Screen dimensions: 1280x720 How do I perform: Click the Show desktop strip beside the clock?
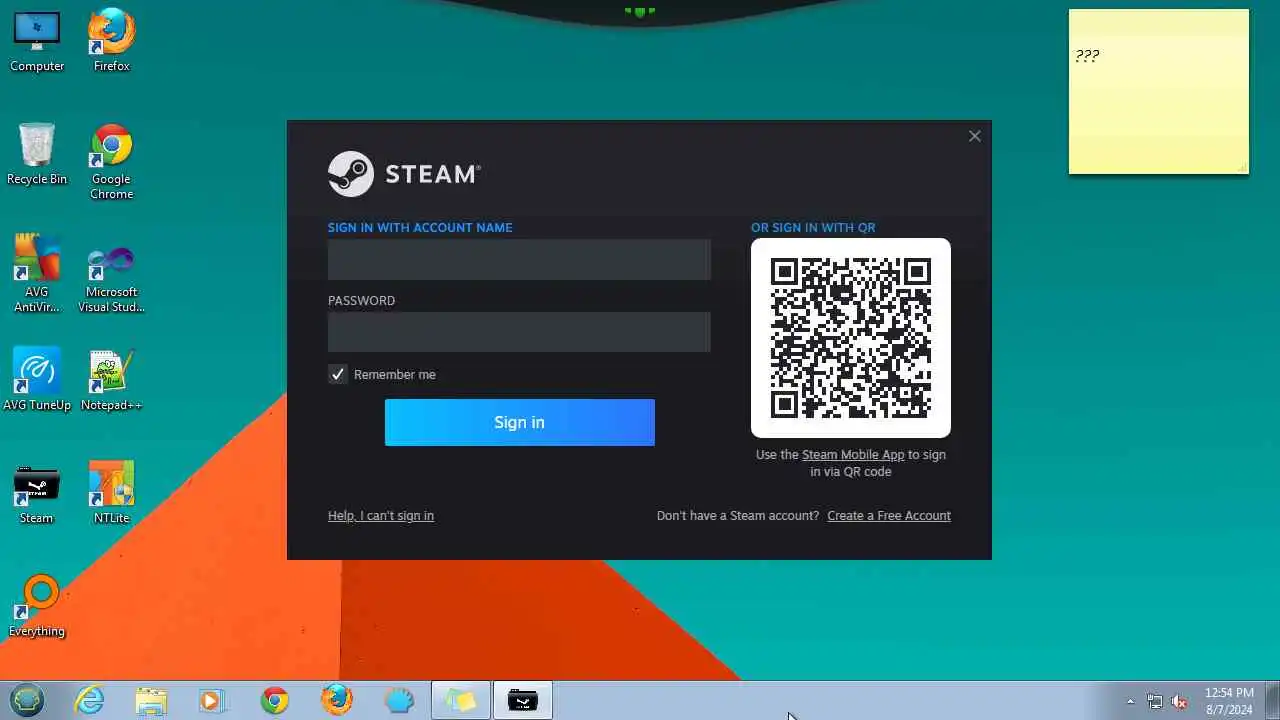click(x=1272, y=701)
